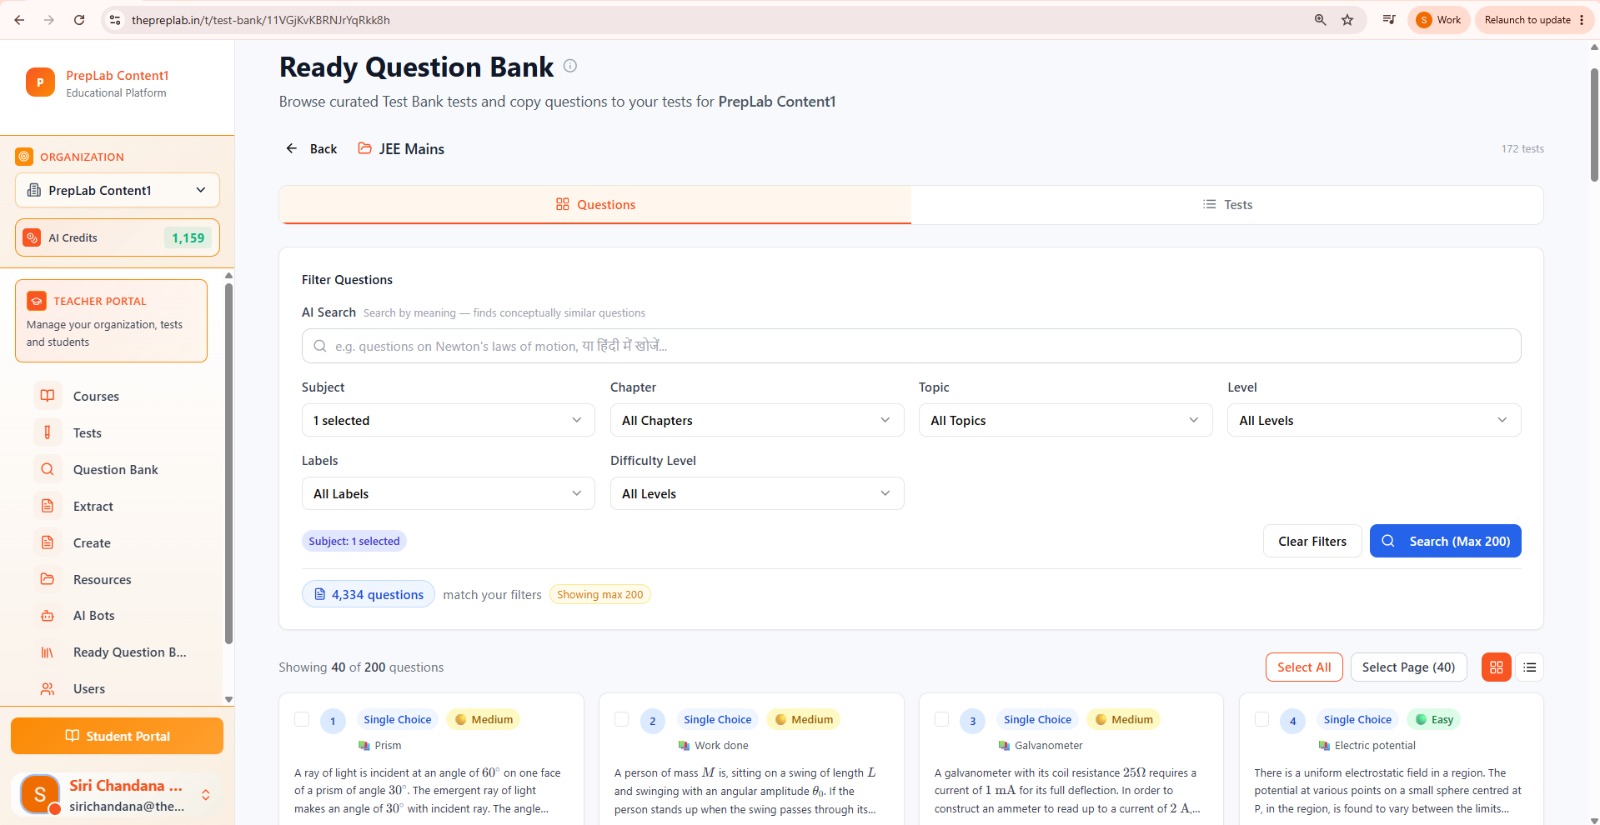1600x825 pixels.
Task: Reload the page with refresh icon
Action: pos(79,20)
